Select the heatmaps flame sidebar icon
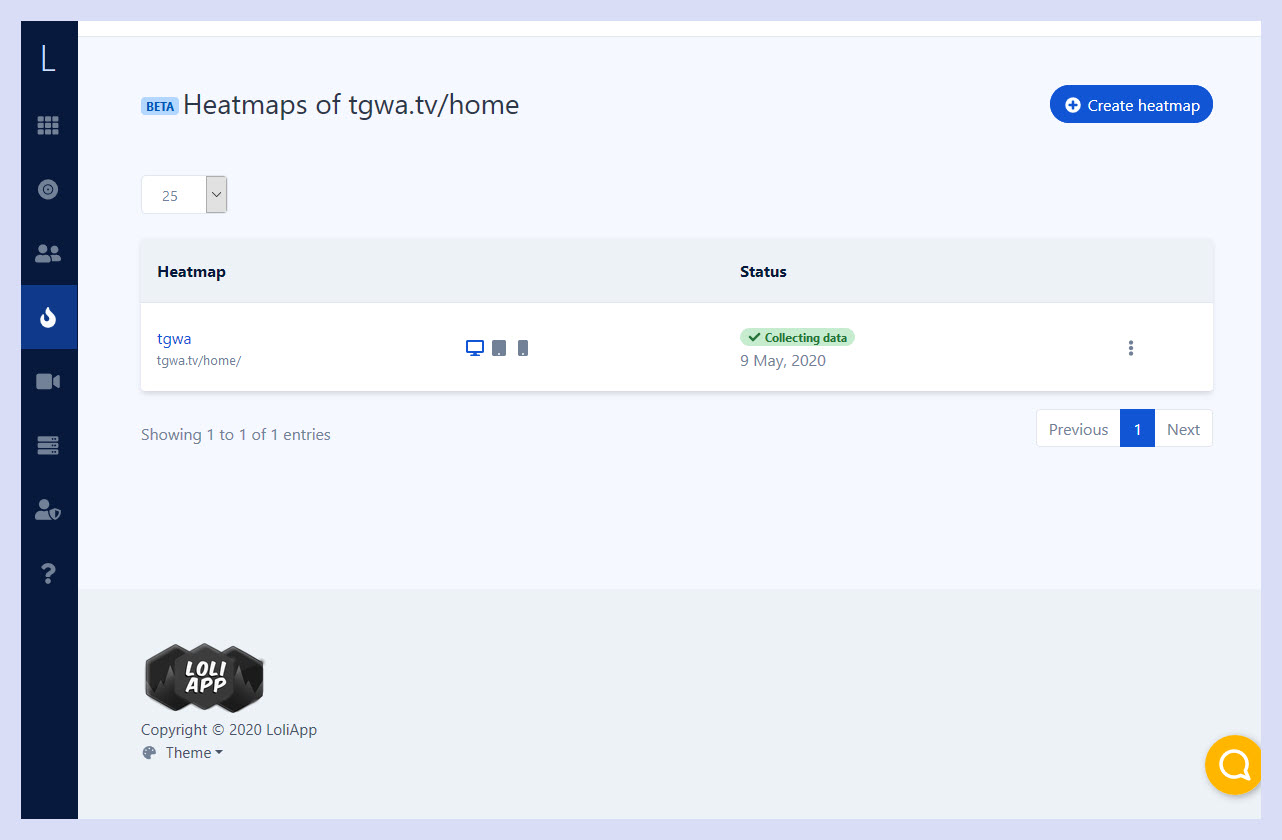The image size is (1282, 840). (48, 317)
